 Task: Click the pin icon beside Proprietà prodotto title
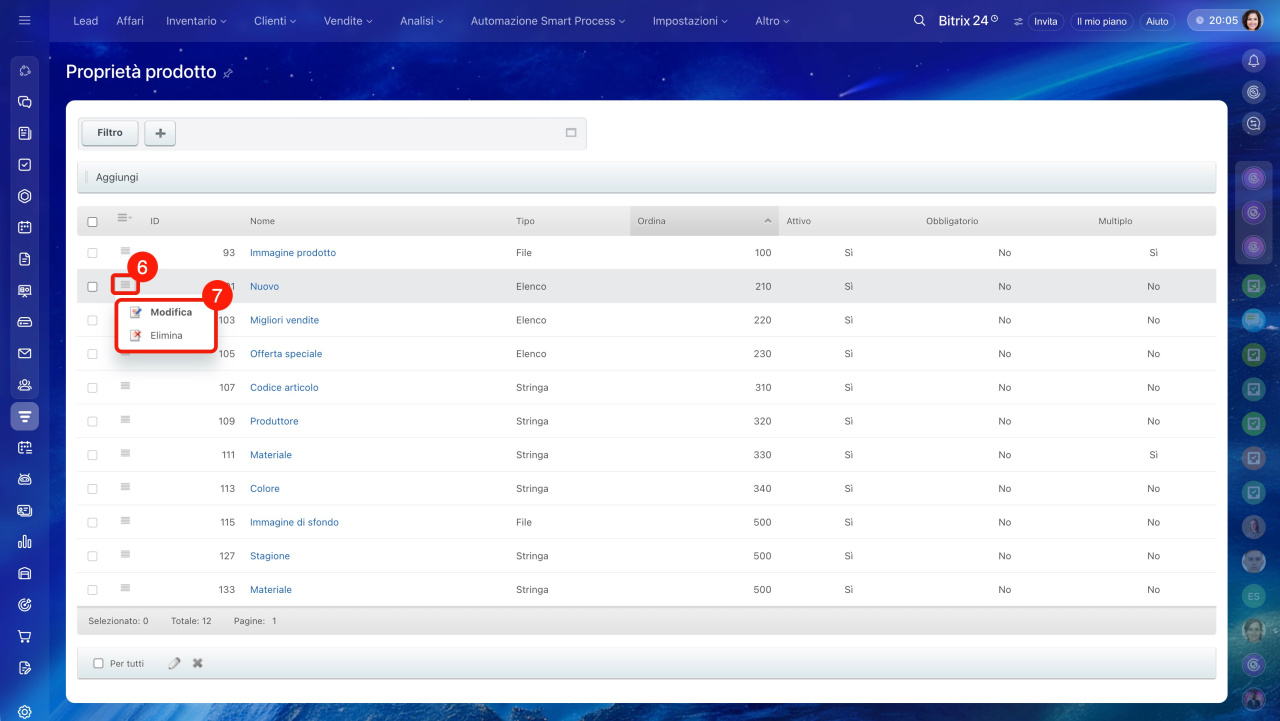228,74
